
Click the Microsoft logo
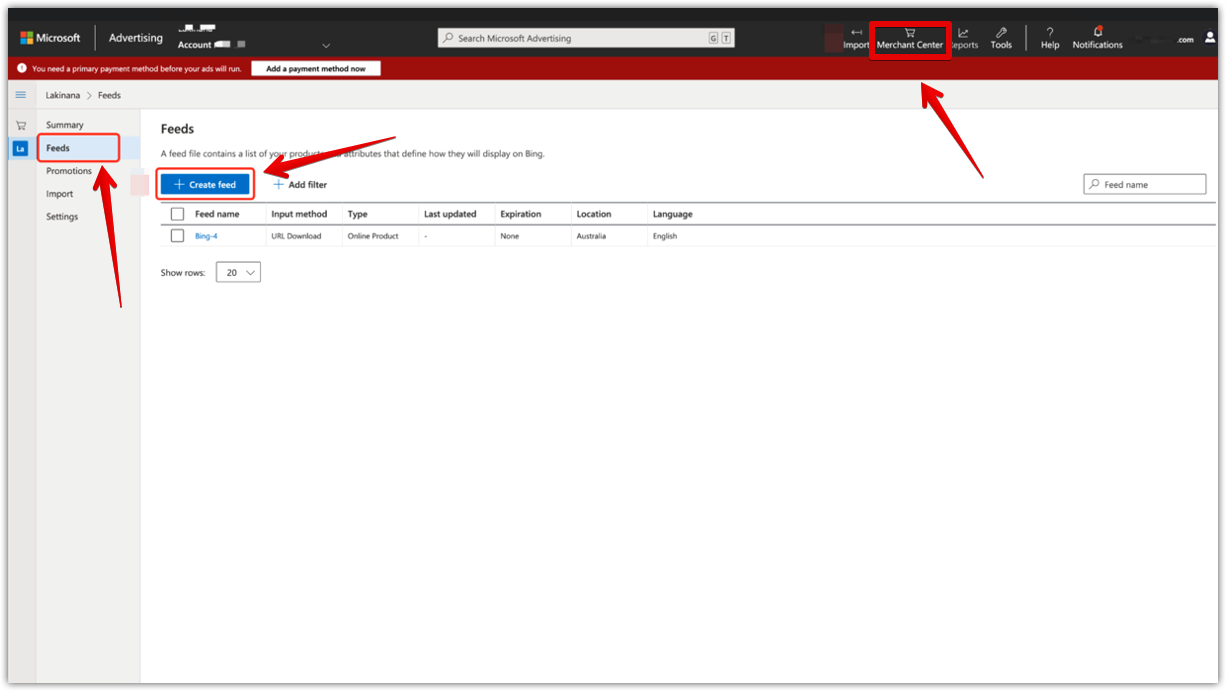tap(50, 38)
